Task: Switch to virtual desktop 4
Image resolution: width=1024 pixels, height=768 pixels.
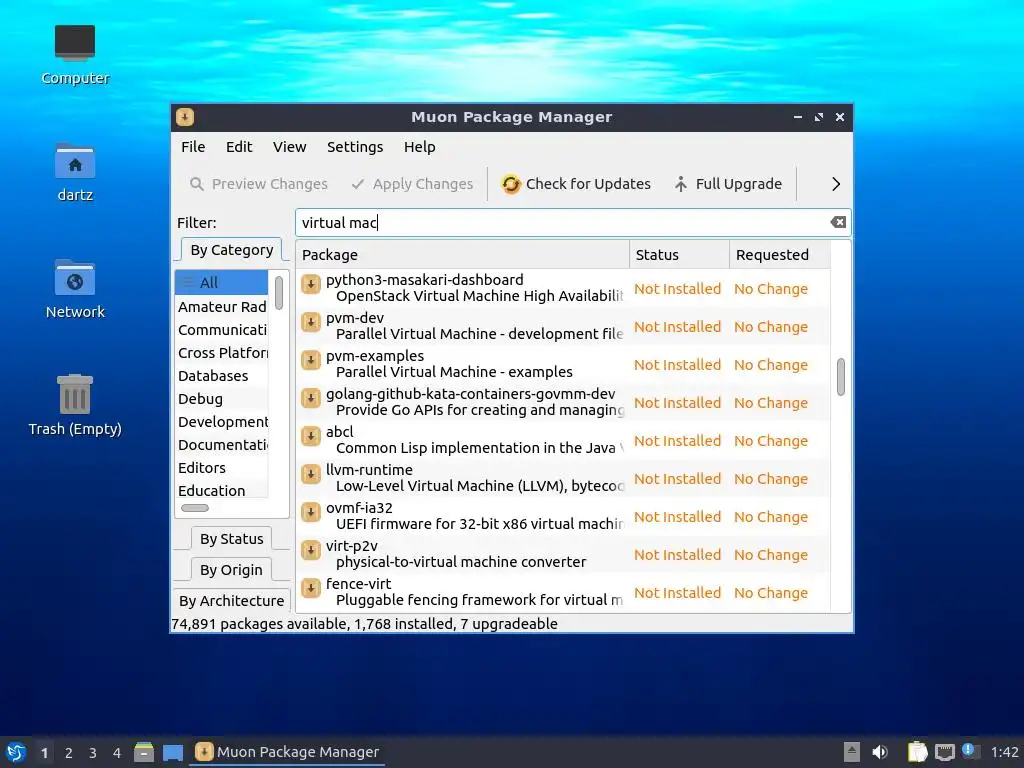Action: (x=117, y=753)
